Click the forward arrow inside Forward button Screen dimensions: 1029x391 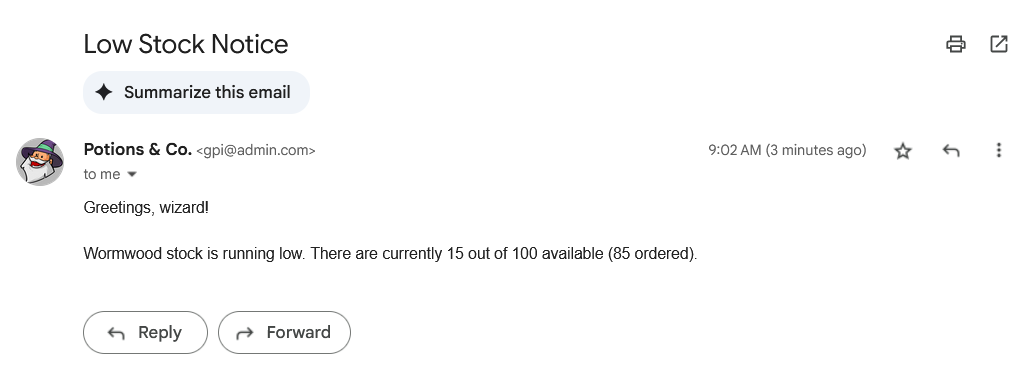pos(244,333)
